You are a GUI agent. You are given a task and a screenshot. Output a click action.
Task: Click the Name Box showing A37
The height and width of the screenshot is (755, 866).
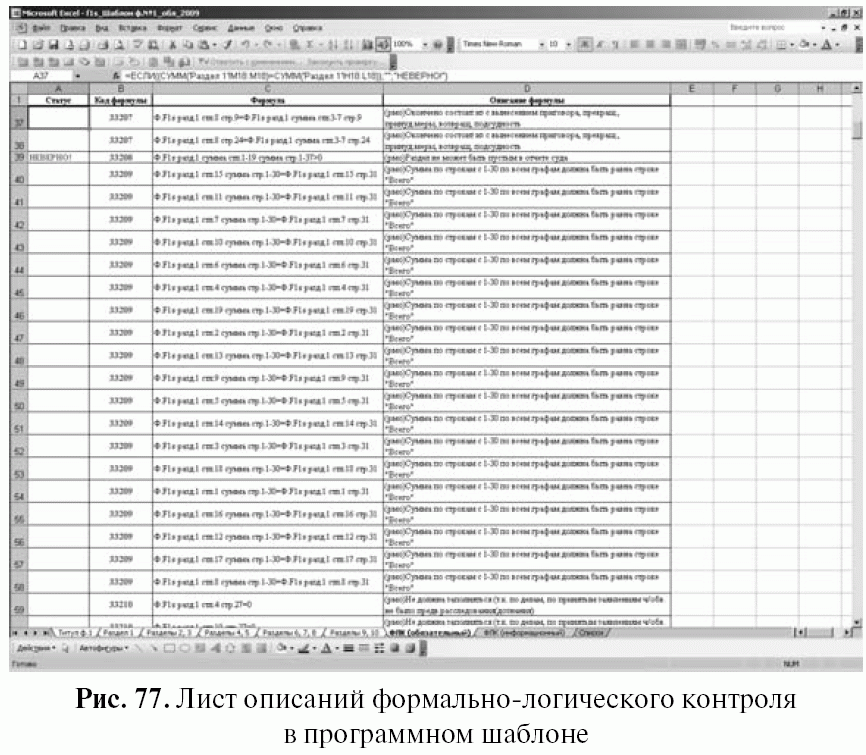click(x=41, y=76)
